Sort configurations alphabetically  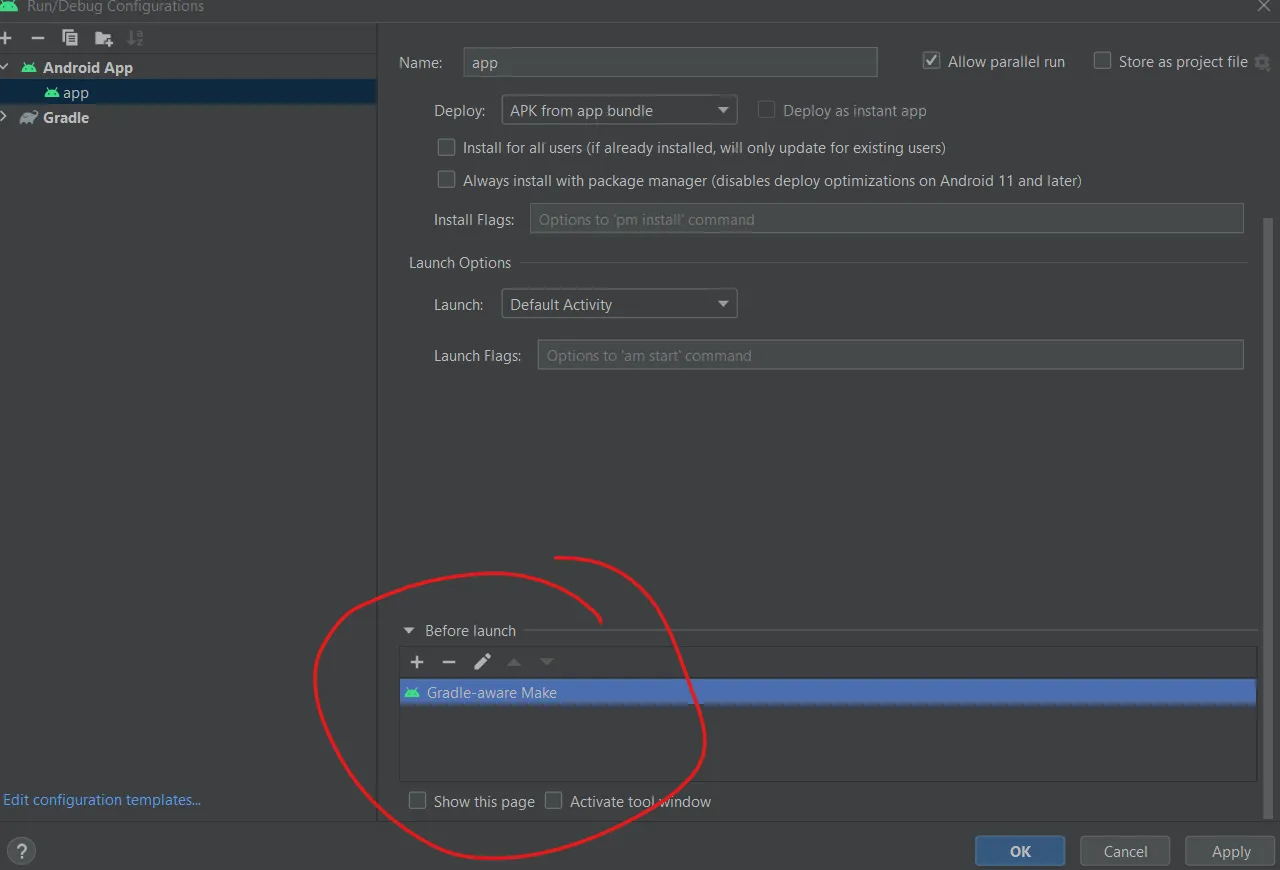[135, 38]
